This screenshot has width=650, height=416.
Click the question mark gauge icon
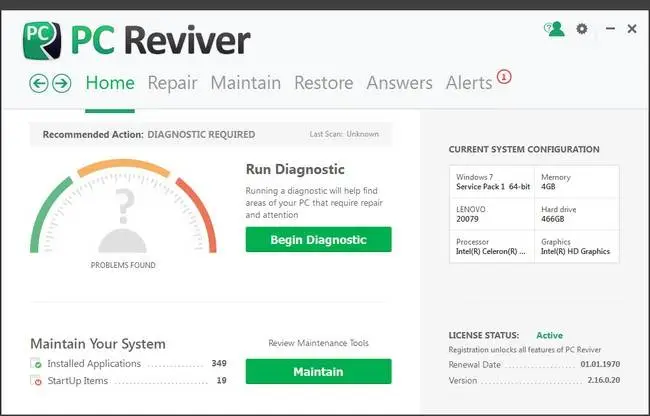click(x=123, y=220)
